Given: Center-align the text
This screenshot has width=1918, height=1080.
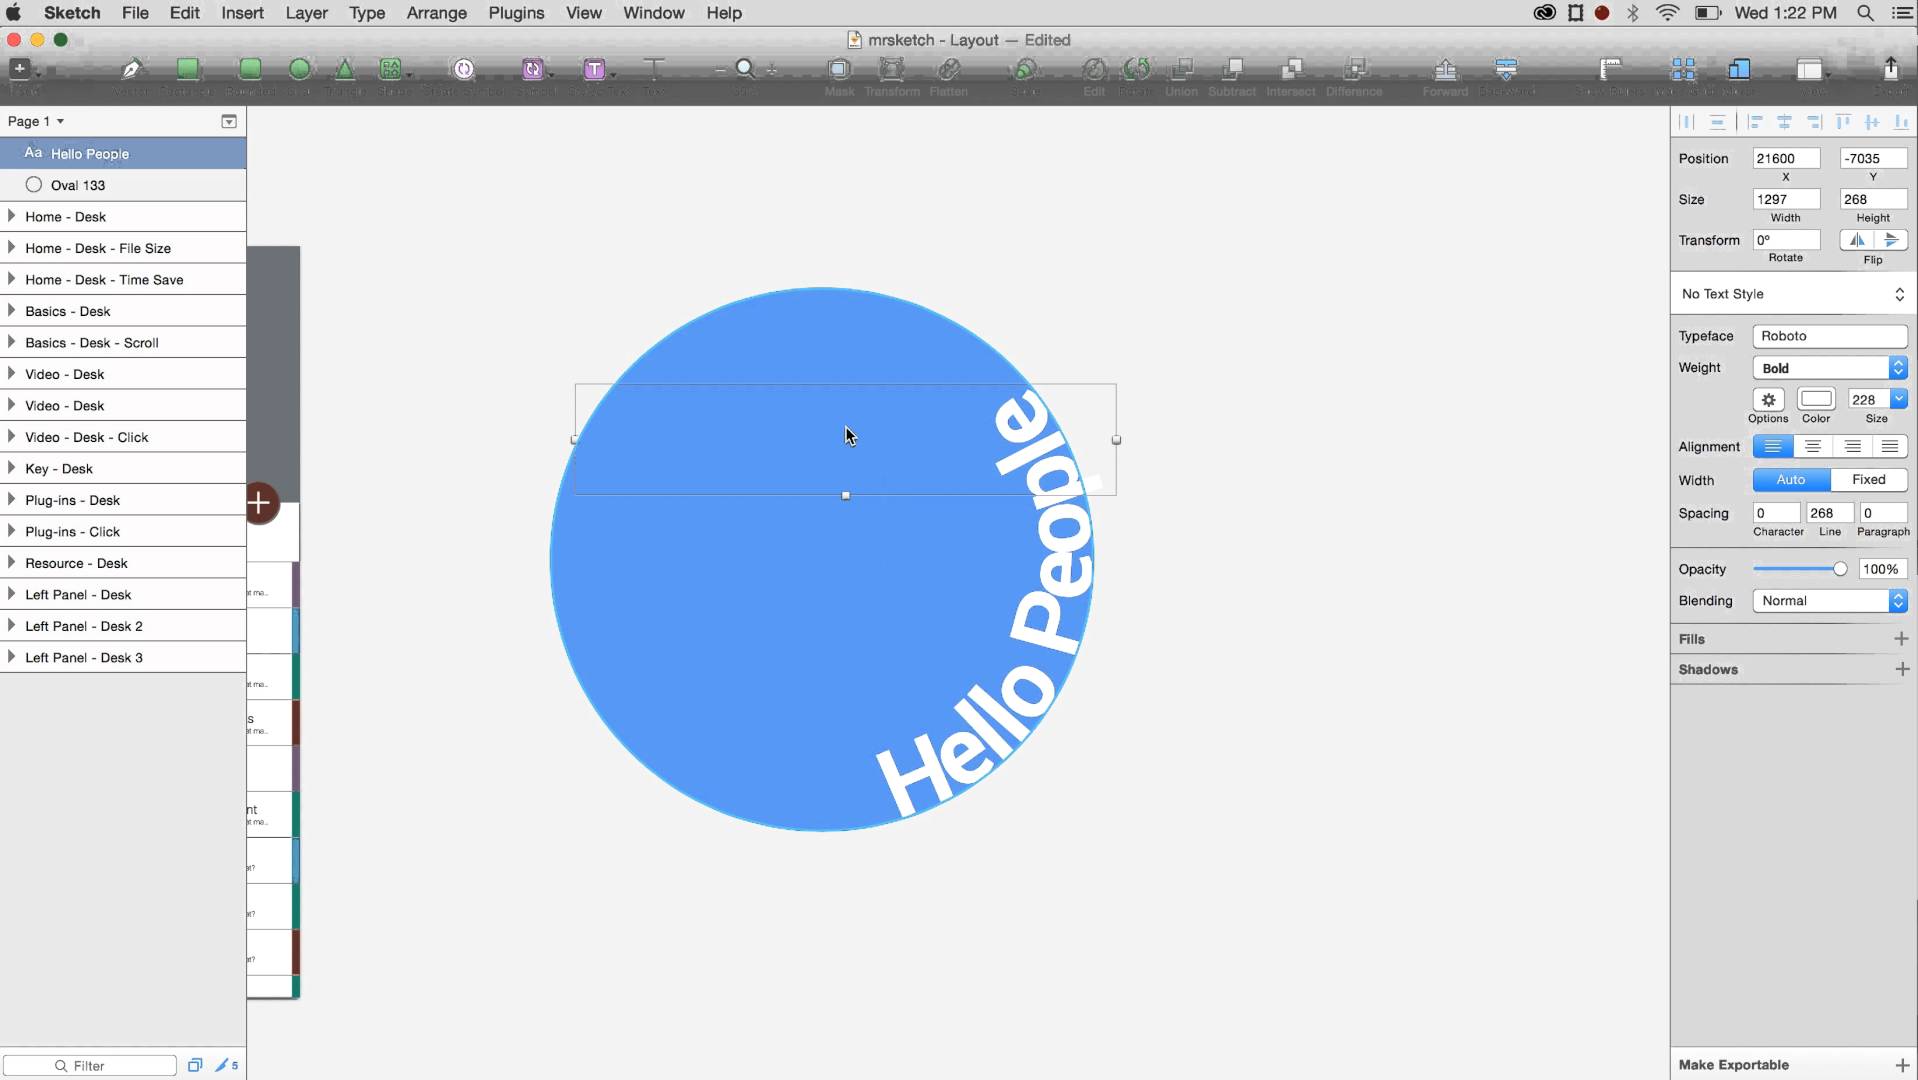Looking at the screenshot, I should [1812, 447].
